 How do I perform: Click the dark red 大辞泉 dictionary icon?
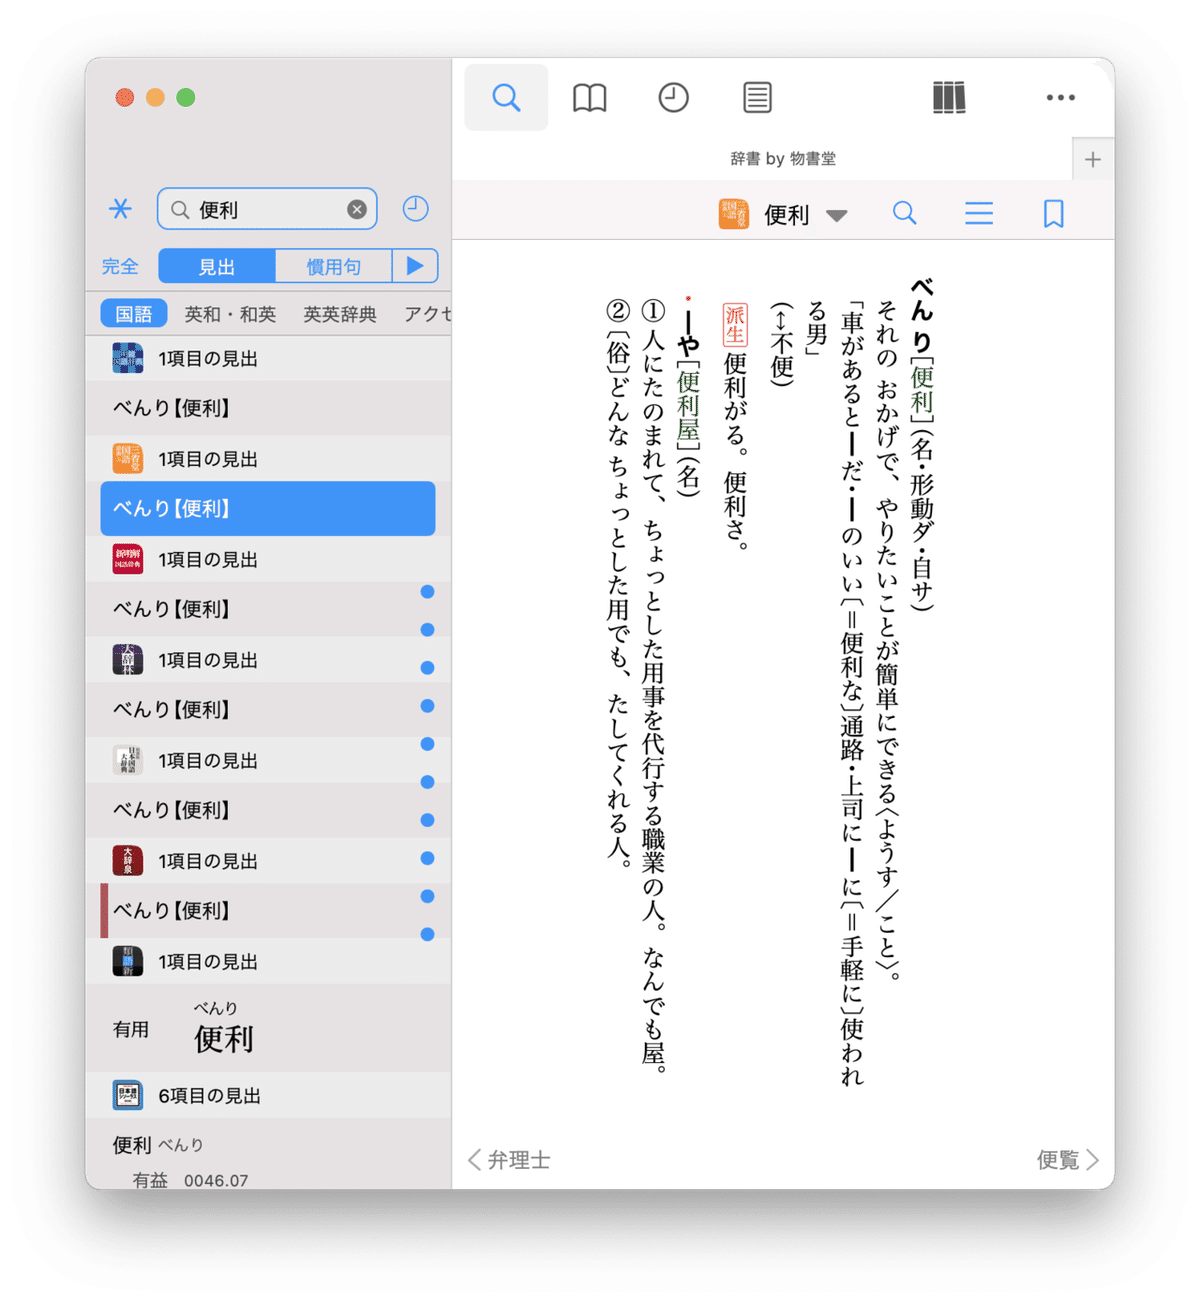tap(127, 861)
